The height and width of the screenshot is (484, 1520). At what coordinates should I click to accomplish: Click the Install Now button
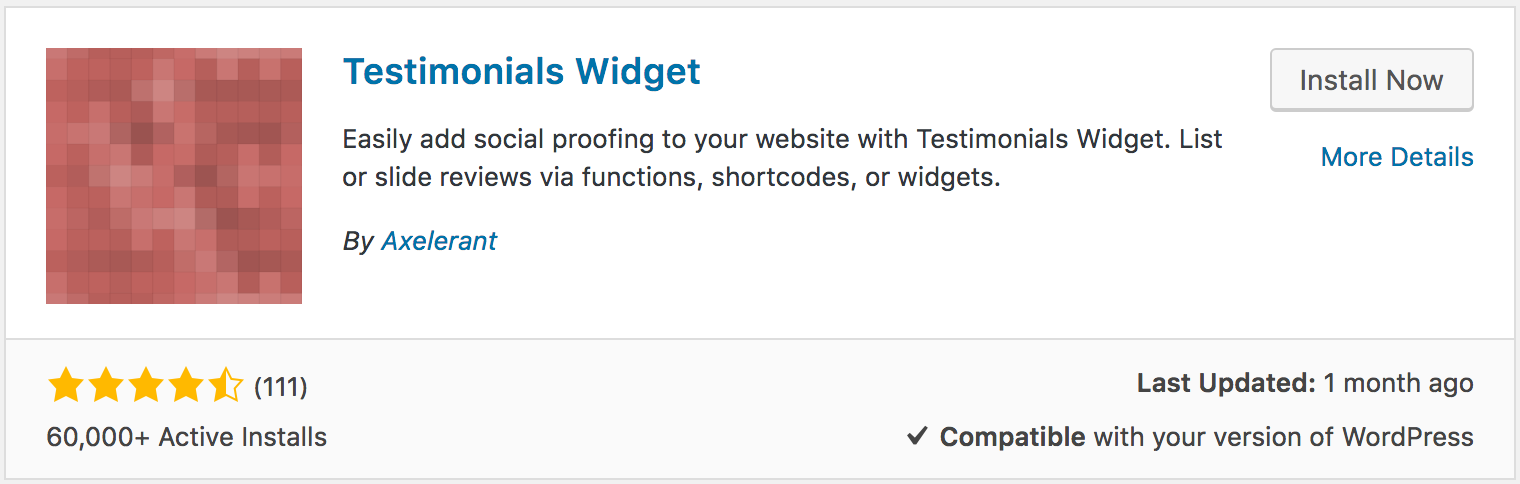[1371, 80]
